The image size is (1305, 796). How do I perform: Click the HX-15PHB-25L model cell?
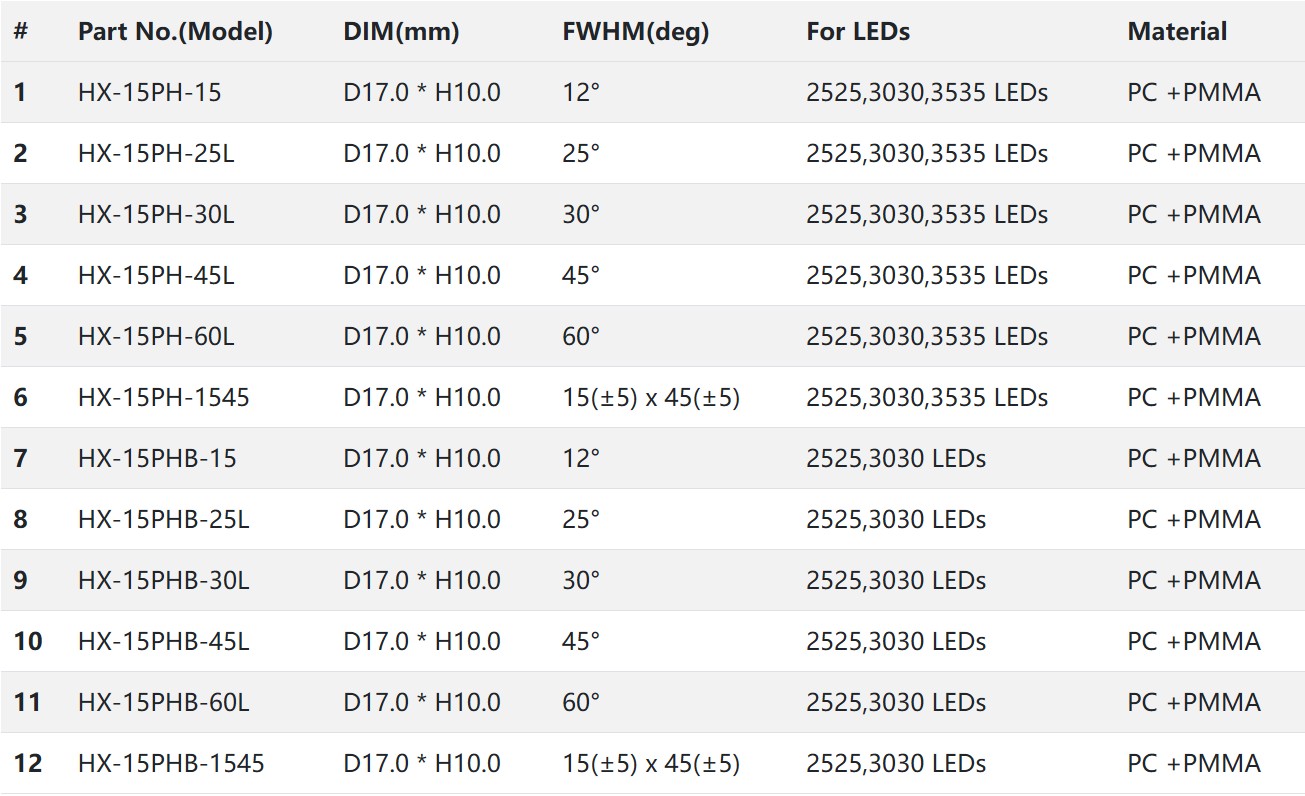pos(163,520)
